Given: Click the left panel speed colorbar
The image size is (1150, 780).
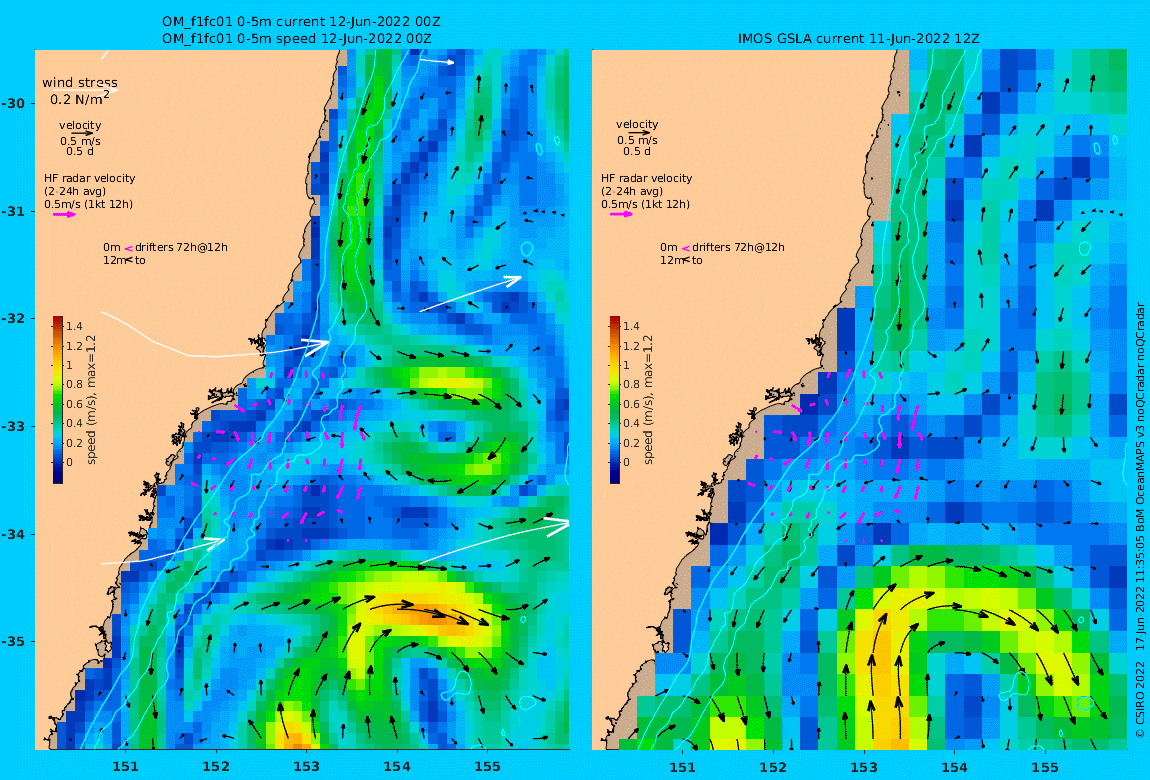Looking at the screenshot, I should [x=58, y=400].
